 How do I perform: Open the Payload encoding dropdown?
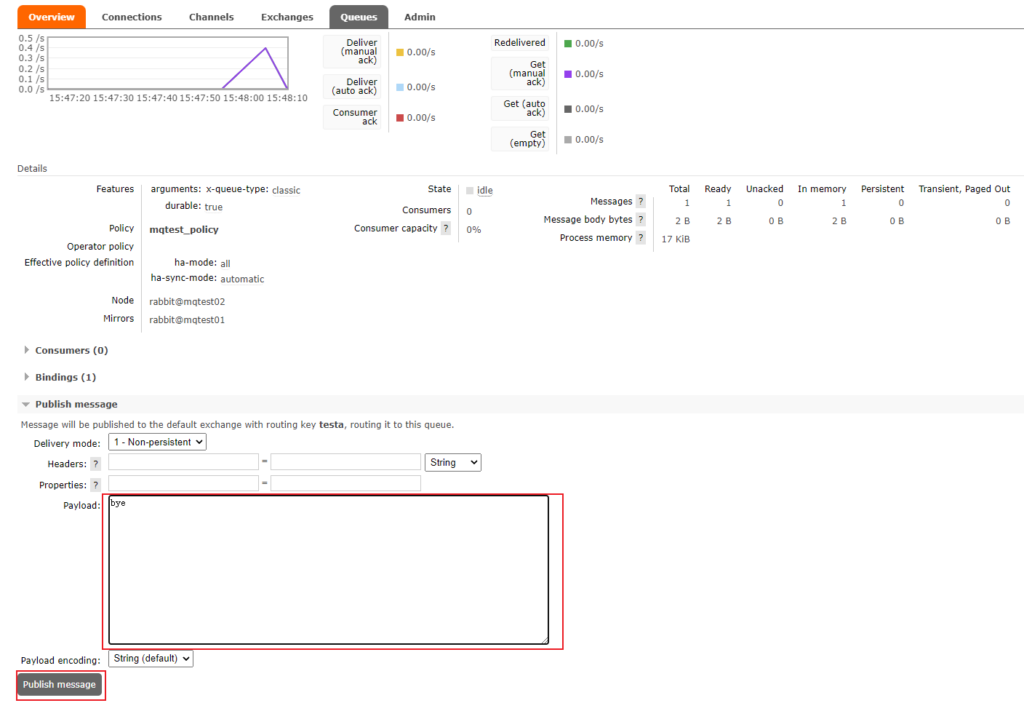coord(150,659)
